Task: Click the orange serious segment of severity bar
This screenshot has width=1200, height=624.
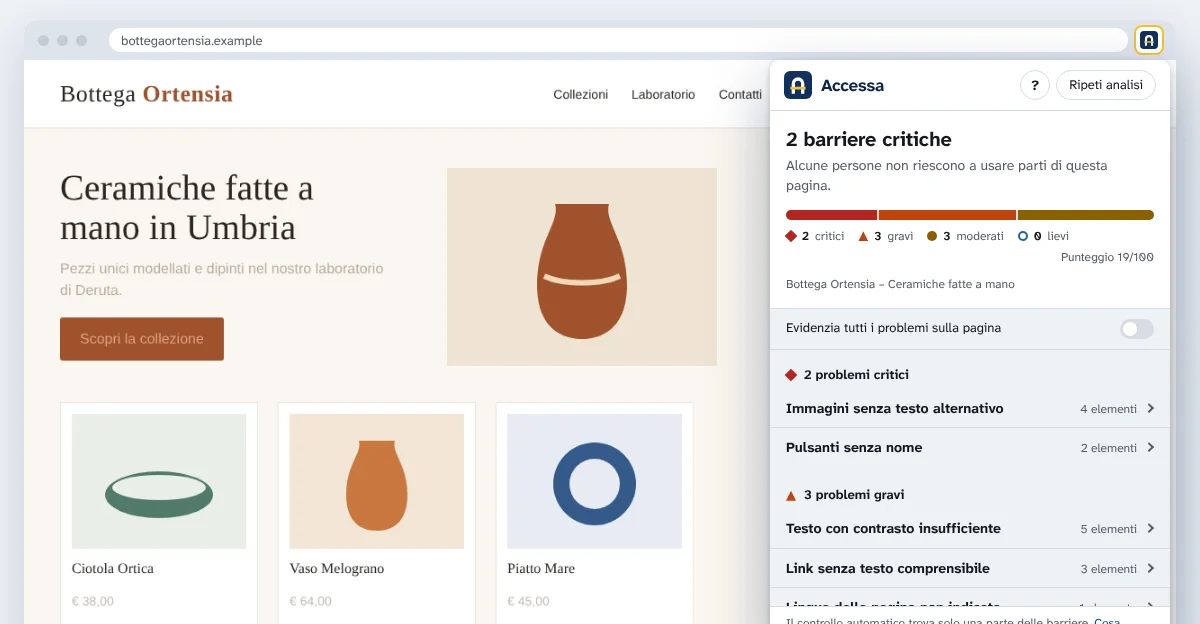Action: pos(947,215)
